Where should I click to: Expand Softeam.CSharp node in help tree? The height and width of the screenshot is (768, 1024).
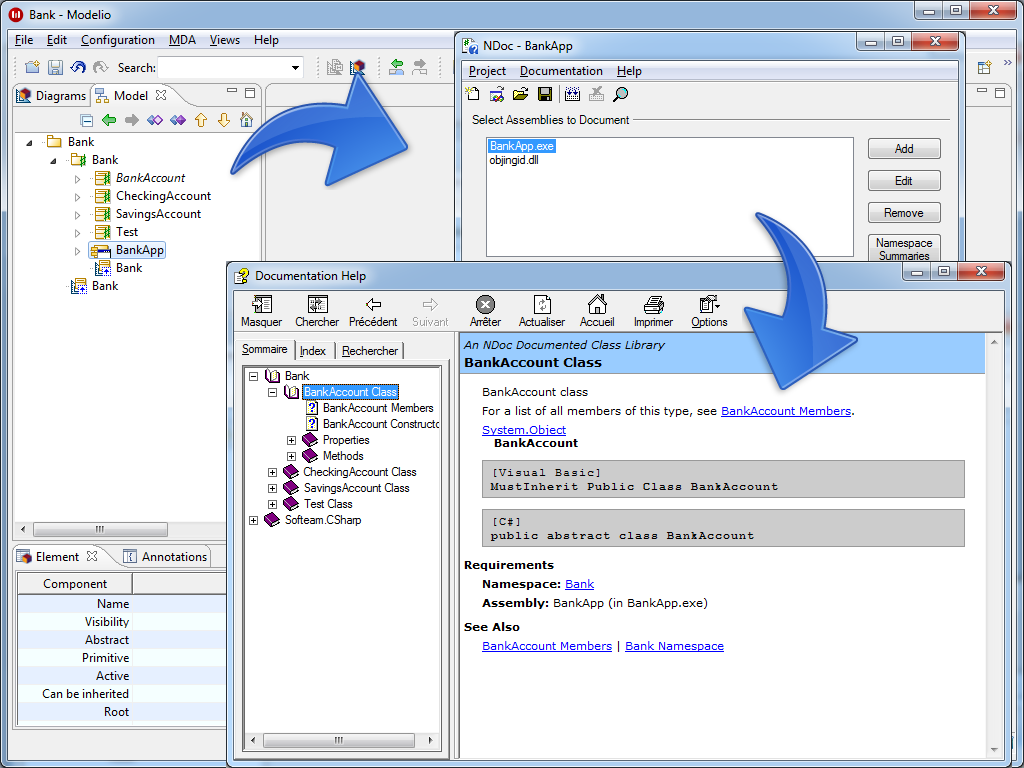[x=253, y=520]
